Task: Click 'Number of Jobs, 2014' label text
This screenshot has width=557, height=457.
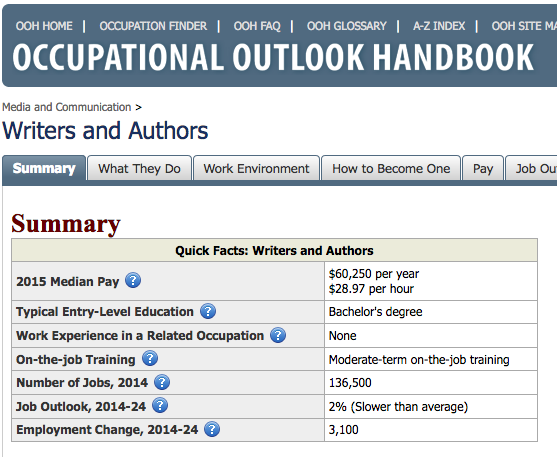Action: 82,382
